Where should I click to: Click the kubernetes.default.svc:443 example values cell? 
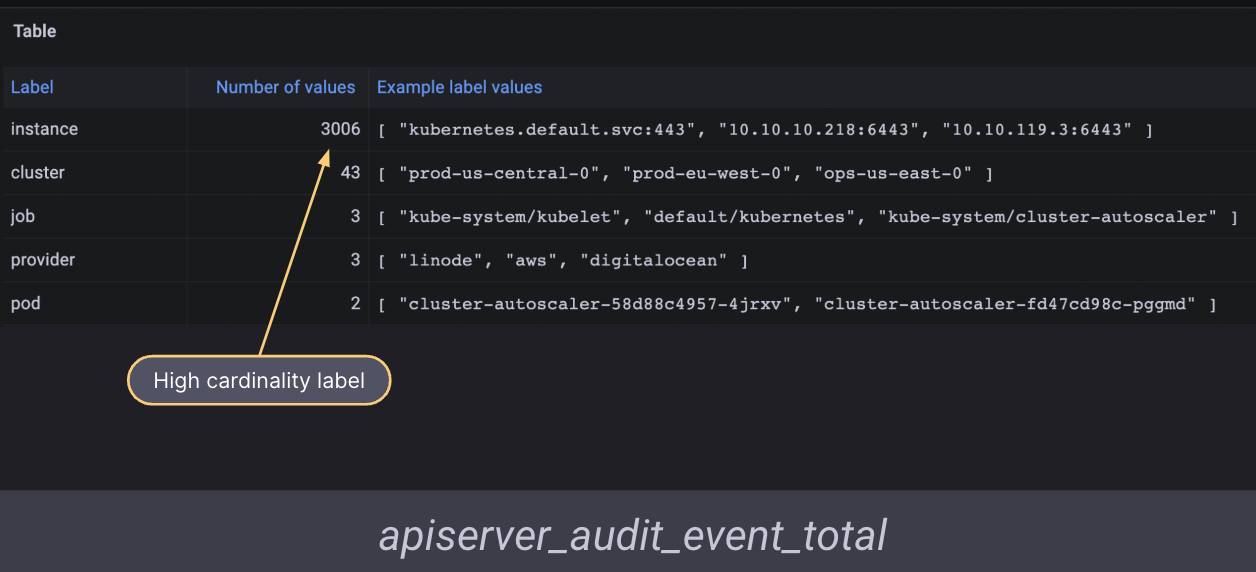pos(765,130)
